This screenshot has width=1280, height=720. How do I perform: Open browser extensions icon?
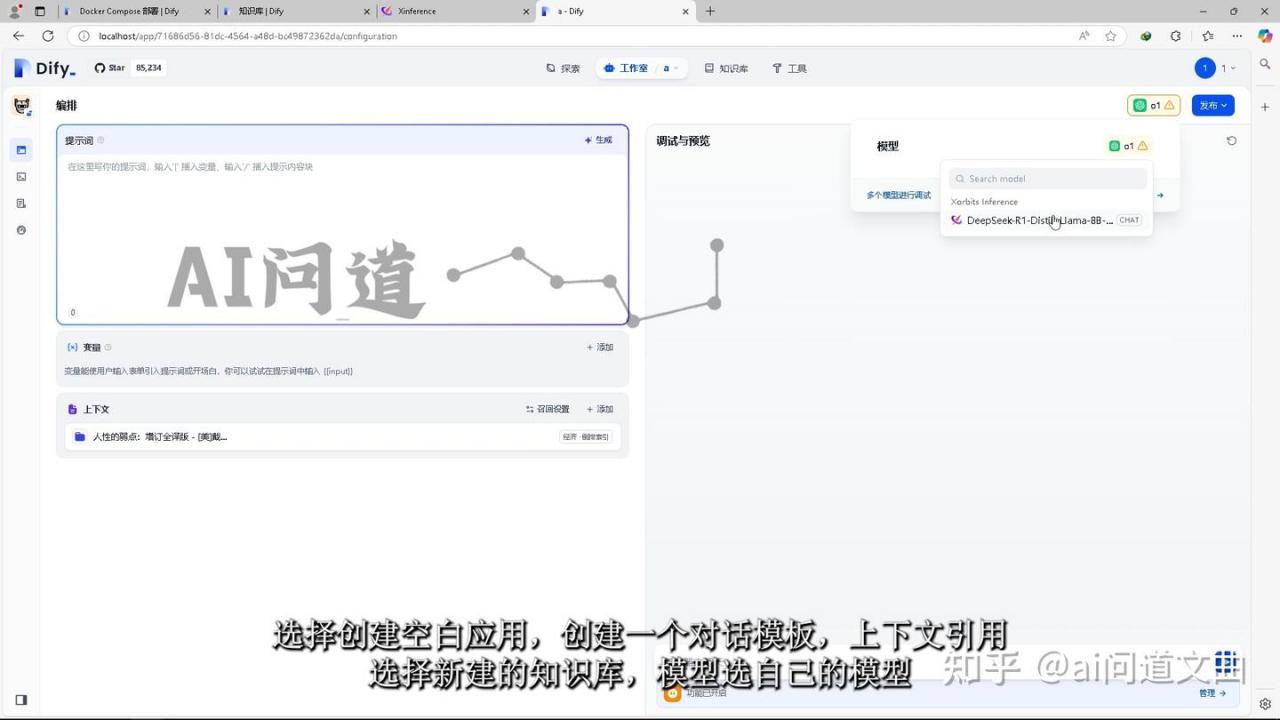[x=1175, y=36]
